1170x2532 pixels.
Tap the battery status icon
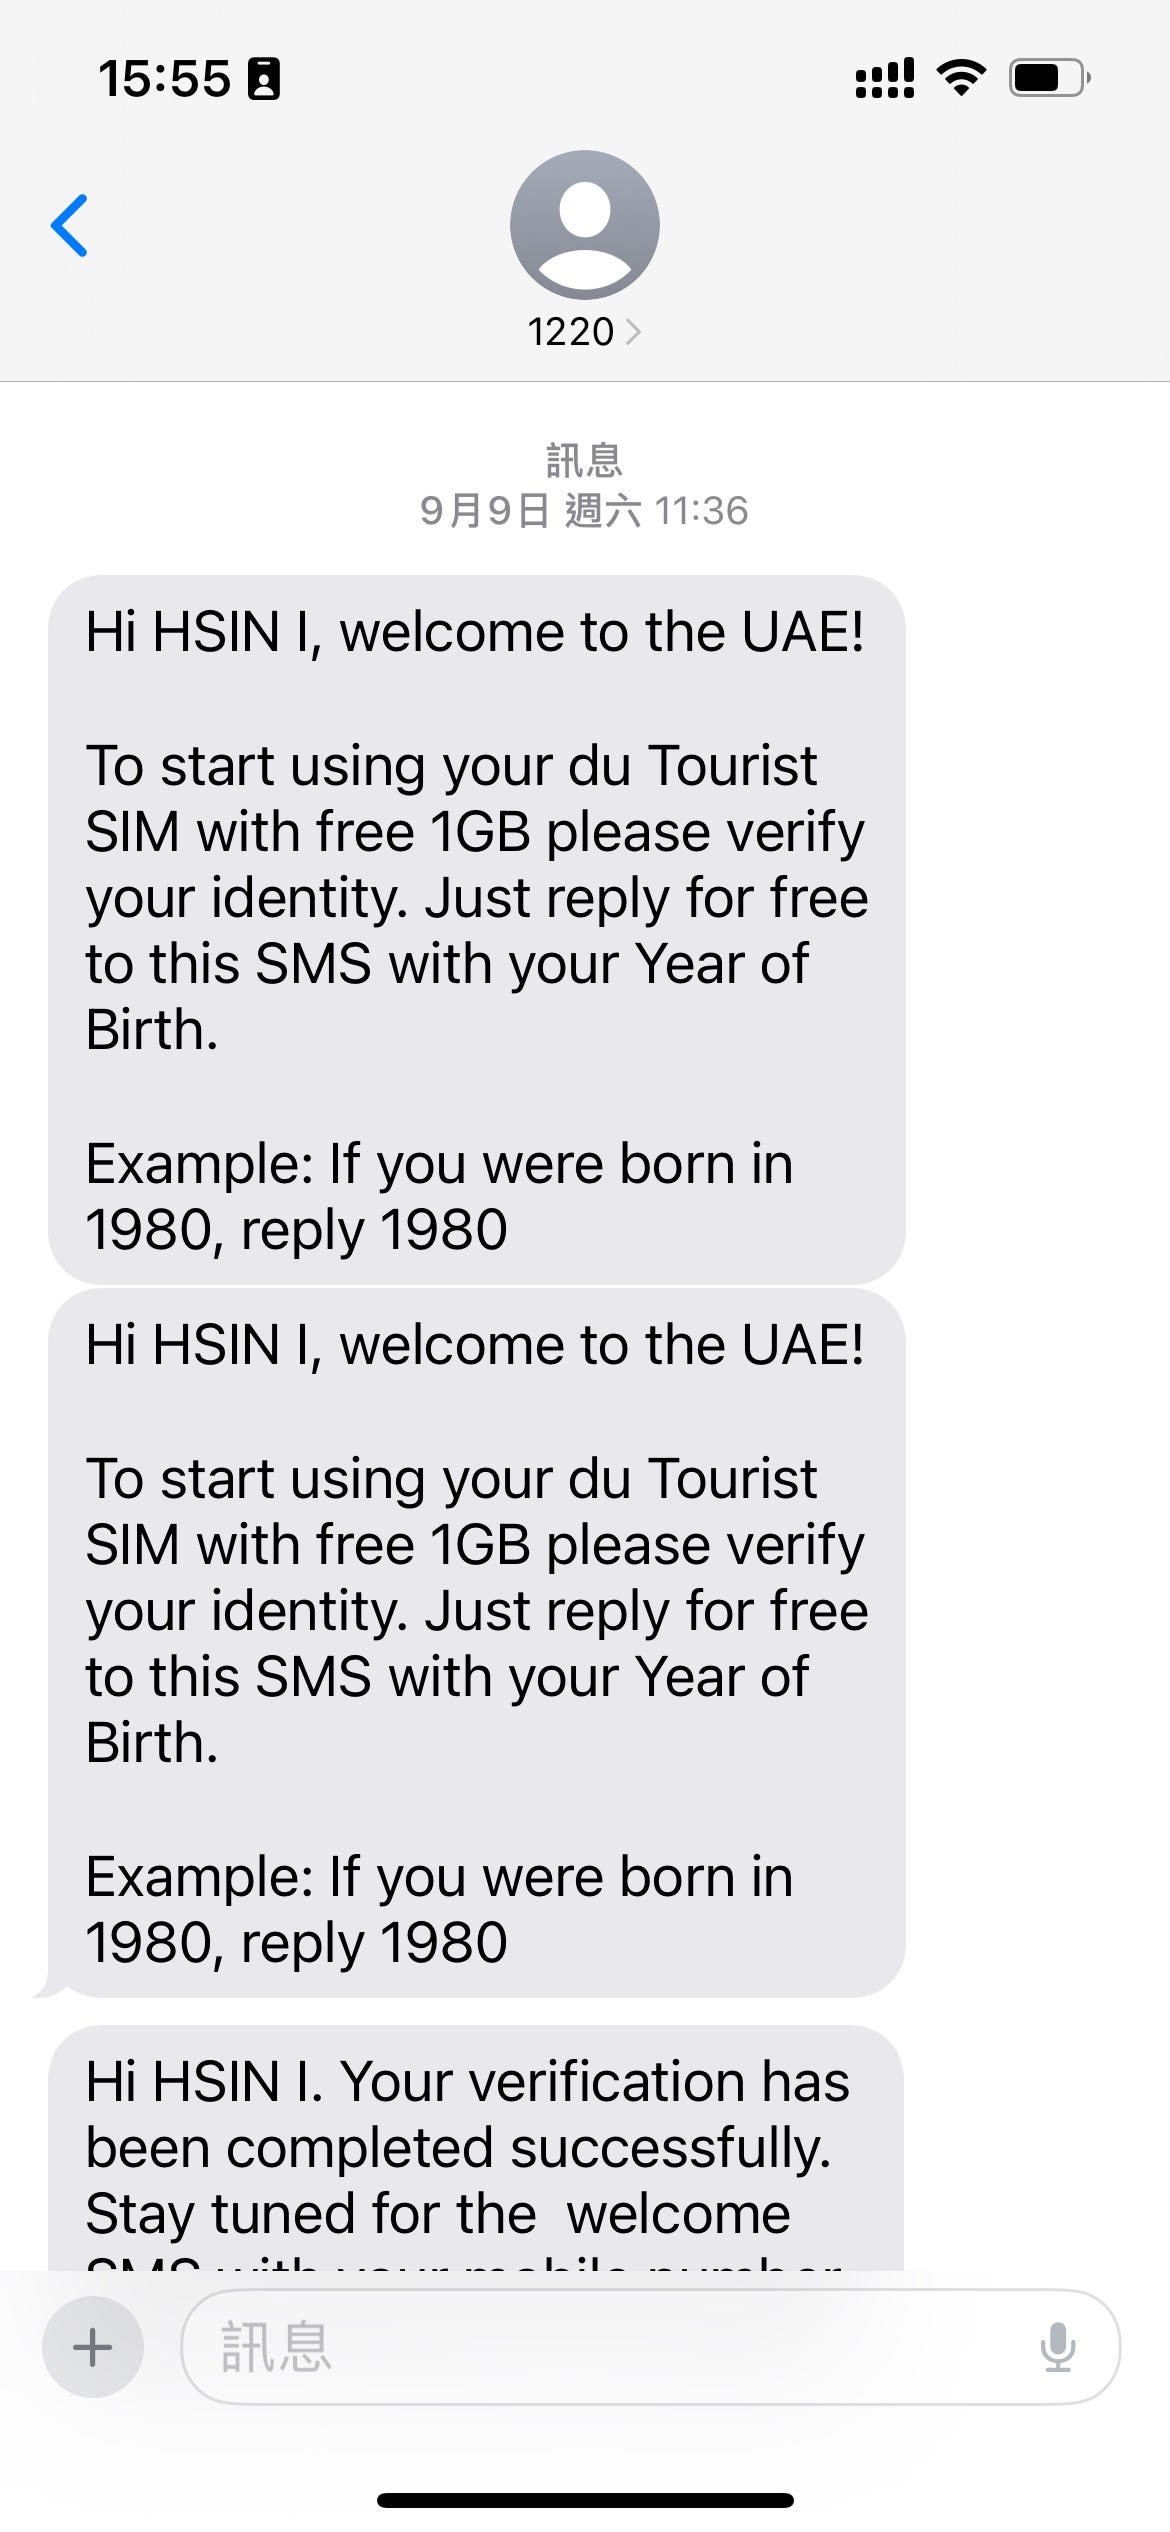pyautogui.click(x=1048, y=78)
